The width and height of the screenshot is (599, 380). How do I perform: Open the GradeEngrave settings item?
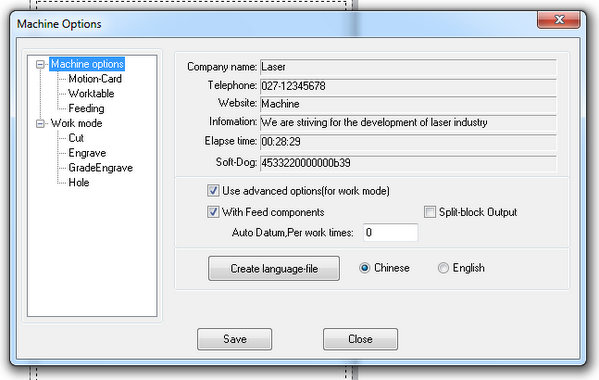pyautogui.click(x=100, y=168)
